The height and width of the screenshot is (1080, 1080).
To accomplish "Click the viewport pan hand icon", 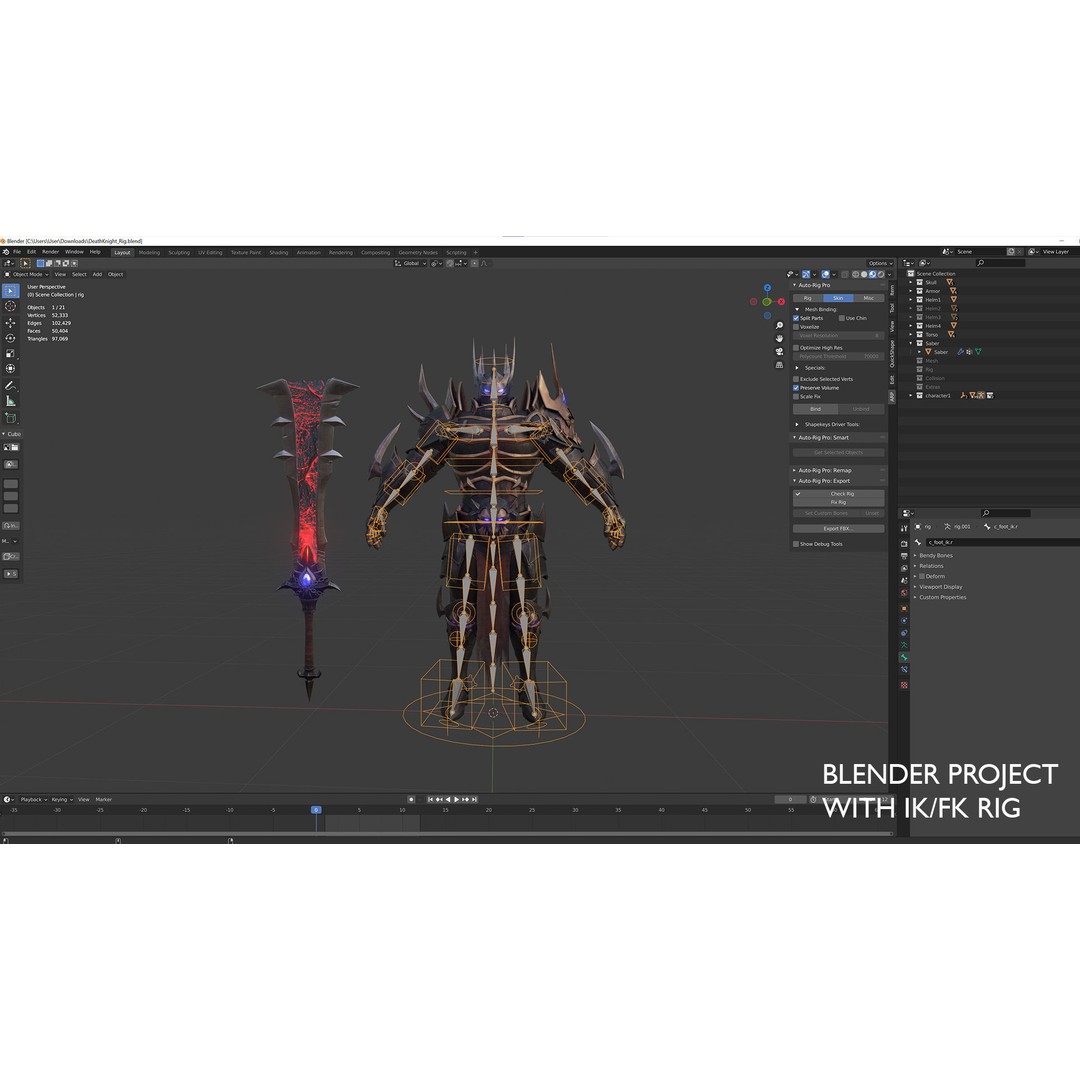I will (x=779, y=339).
